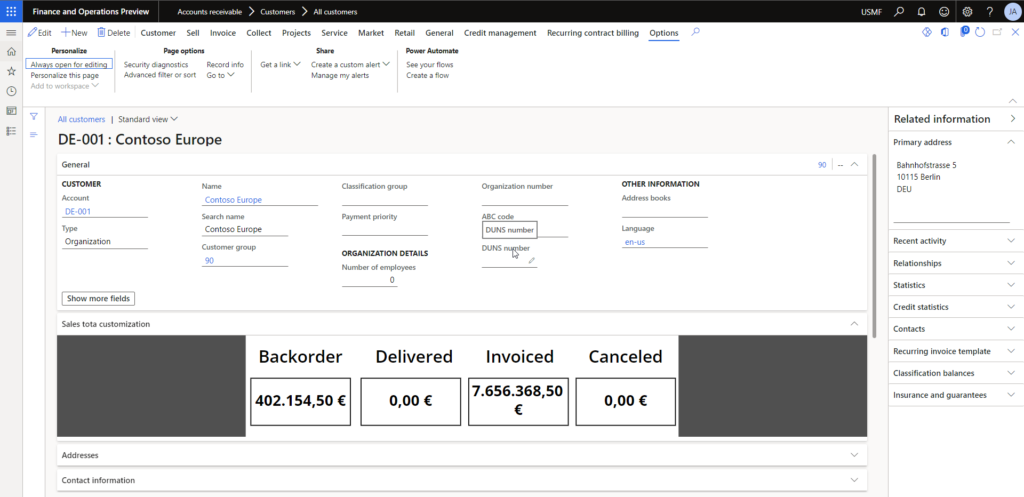Click the DUNS number edit pencil
The width and height of the screenshot is (1024, 497).
click(532, 260)
